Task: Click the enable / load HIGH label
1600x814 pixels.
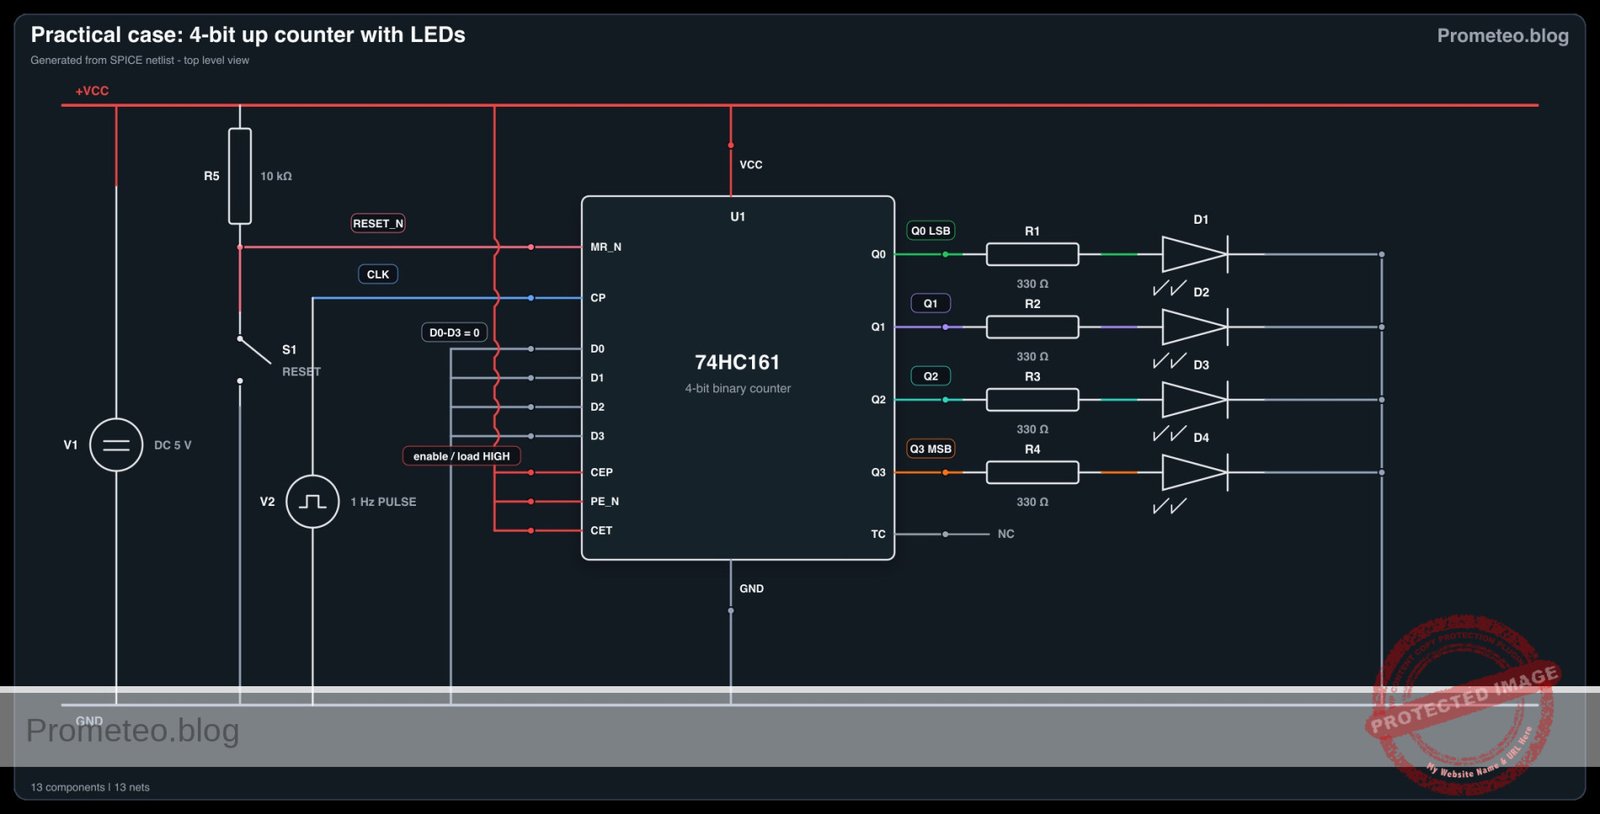Action: pyautogui.click(x=461, y=456)
